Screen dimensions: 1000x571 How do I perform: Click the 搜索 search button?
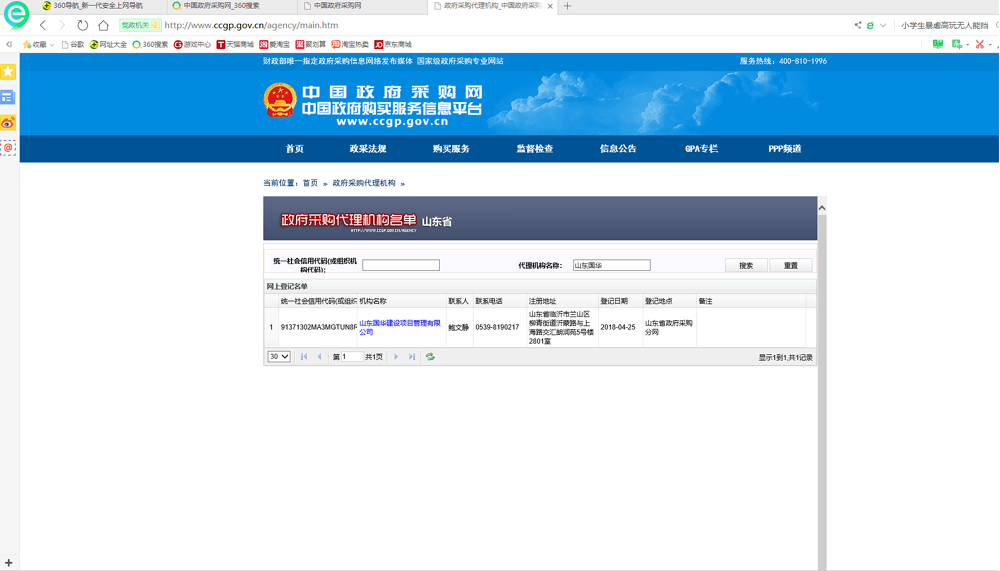[746, 265]
